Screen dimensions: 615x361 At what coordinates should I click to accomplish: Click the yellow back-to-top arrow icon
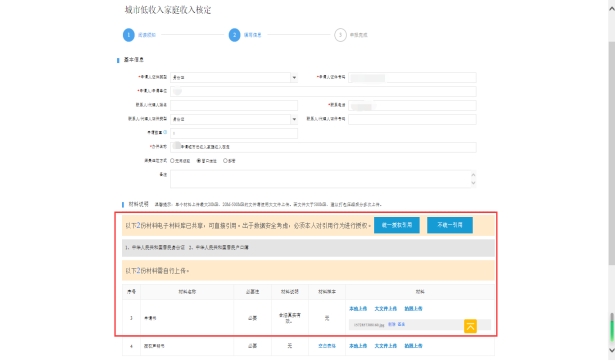point(470,326)
